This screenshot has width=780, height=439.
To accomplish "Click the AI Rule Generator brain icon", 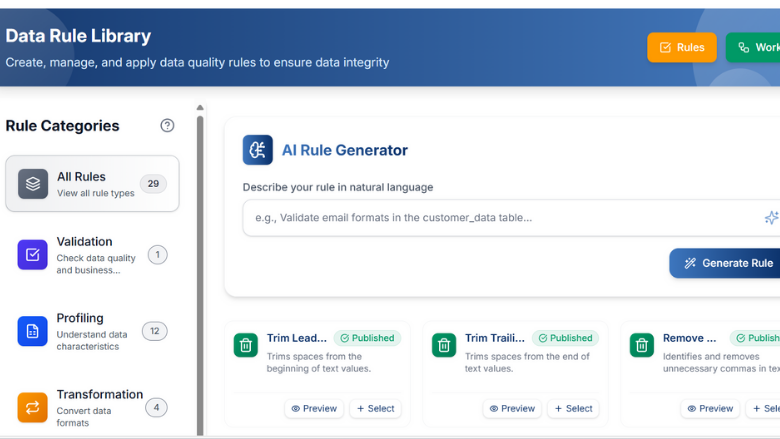I will point(258,150).
